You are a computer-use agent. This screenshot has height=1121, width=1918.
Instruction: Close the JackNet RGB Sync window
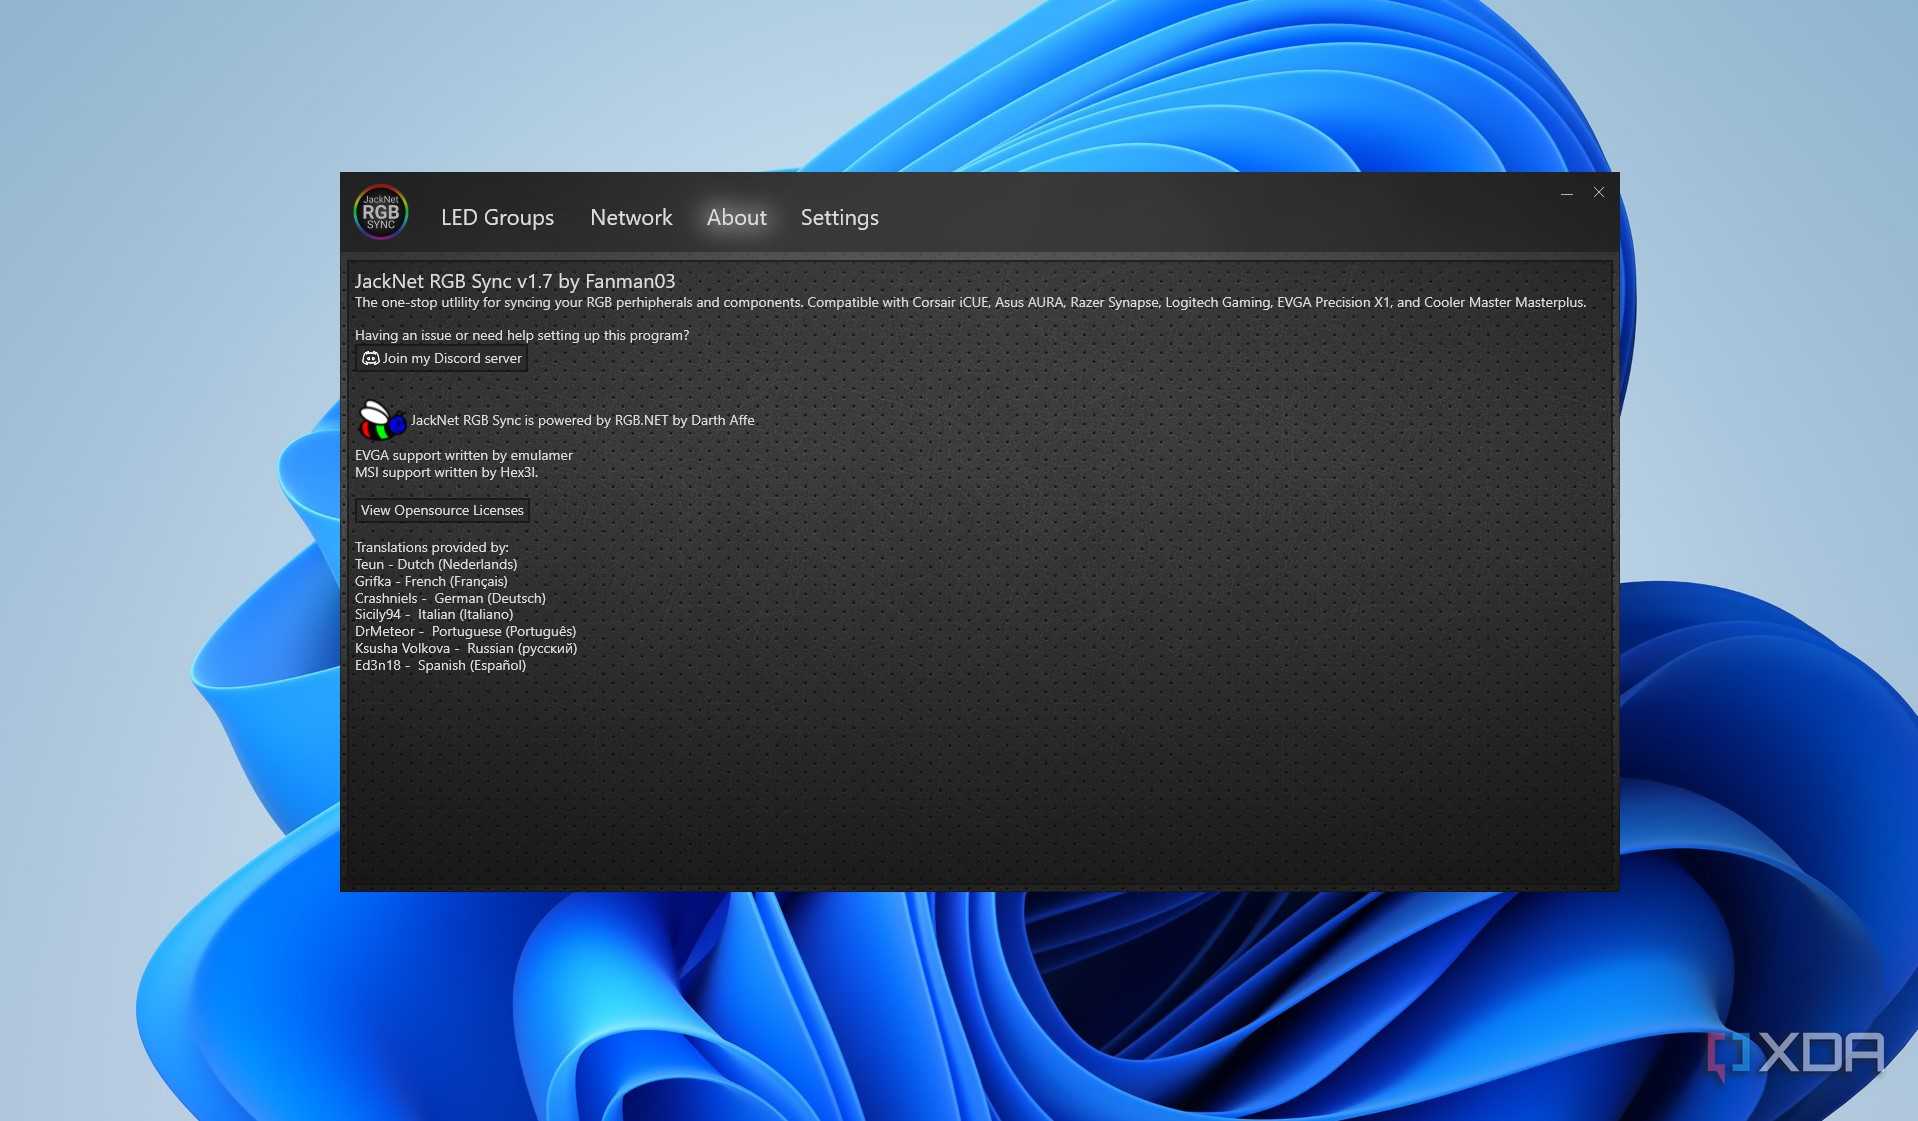pyautogui.click(x=1599, y=192)
